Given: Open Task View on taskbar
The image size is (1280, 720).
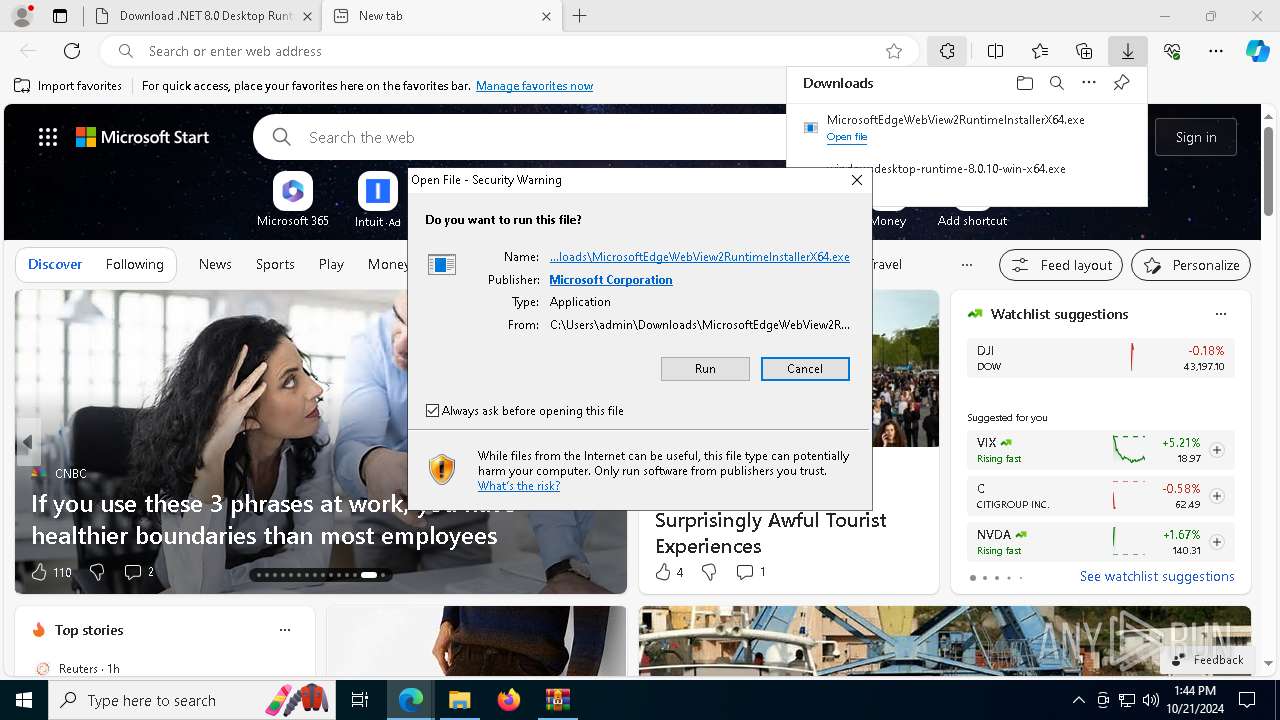Looking at the screenshot, I should [x=361, y=700].
